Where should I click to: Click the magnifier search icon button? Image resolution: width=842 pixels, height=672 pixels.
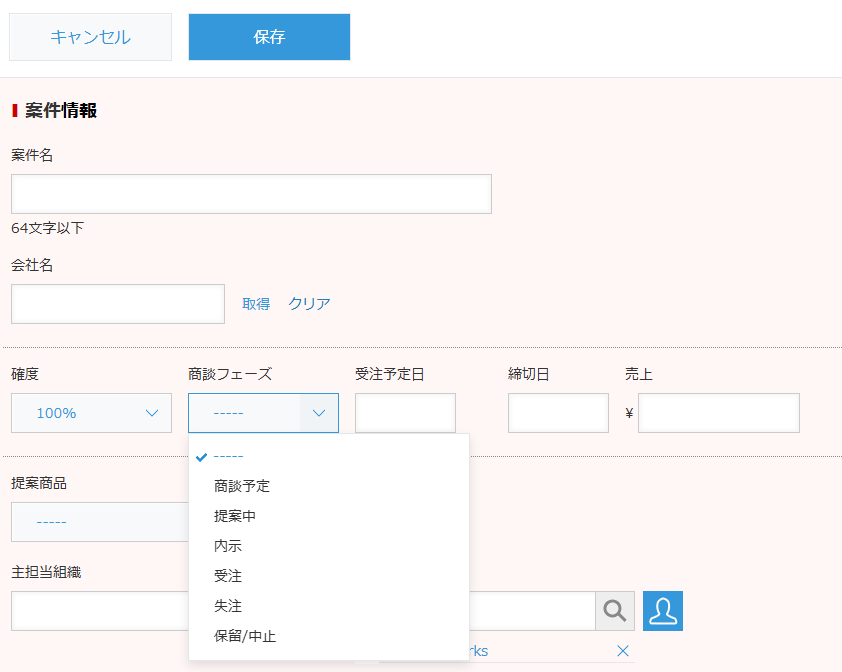point(615,611)
